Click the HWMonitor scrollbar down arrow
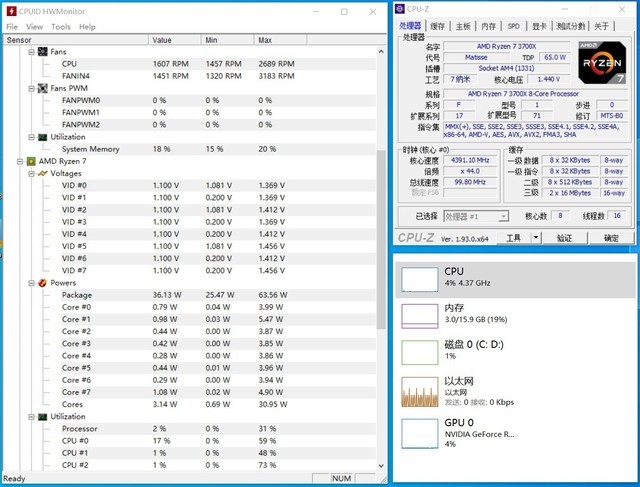Viewport: 640px width, 487px height. (x=381, y=465)
